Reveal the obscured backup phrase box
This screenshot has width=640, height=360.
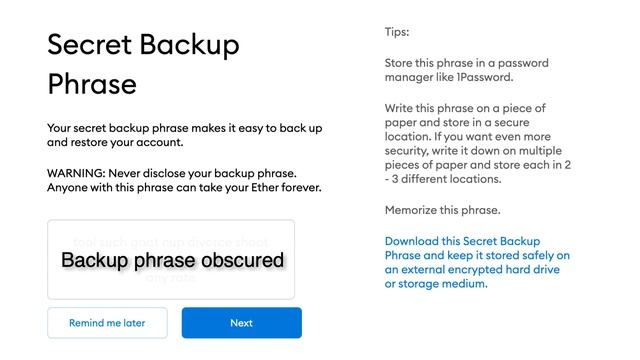[171, 260]
